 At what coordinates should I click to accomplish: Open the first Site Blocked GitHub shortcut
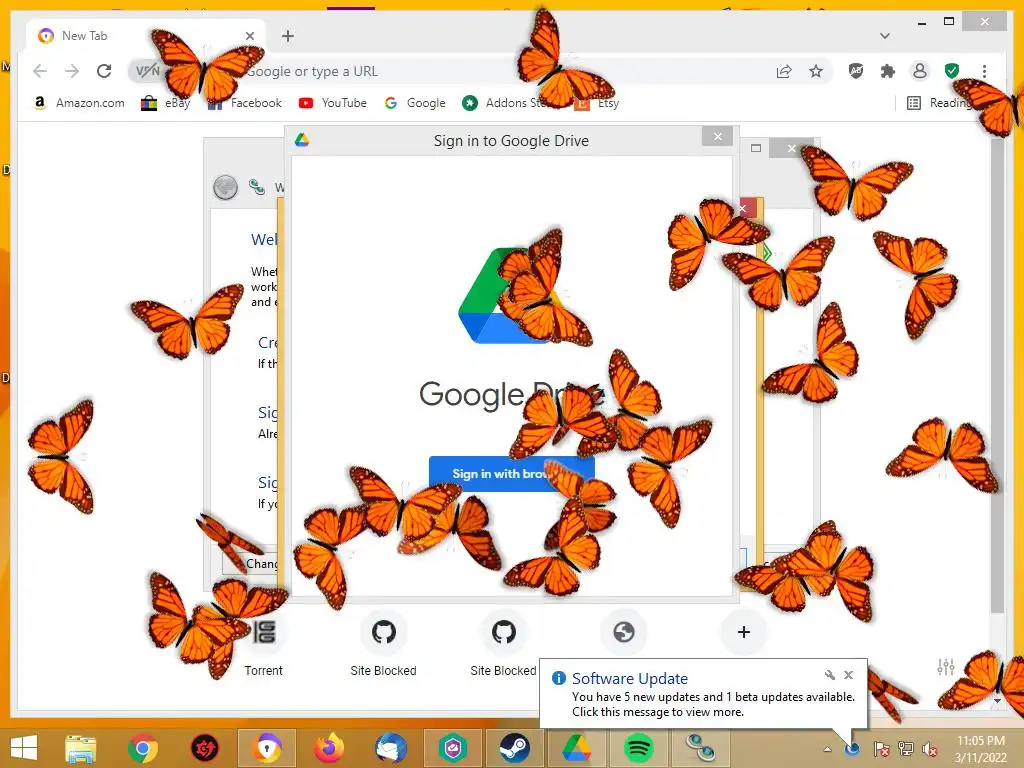click(x=383, y=643)
